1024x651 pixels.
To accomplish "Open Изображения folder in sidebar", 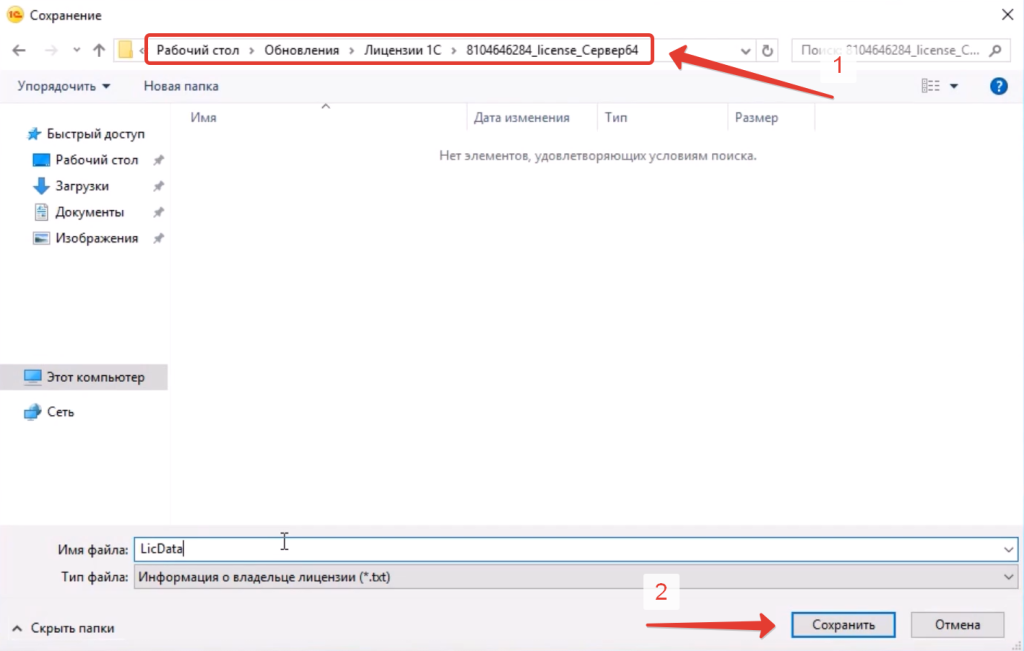I will (x=96, y=238).
